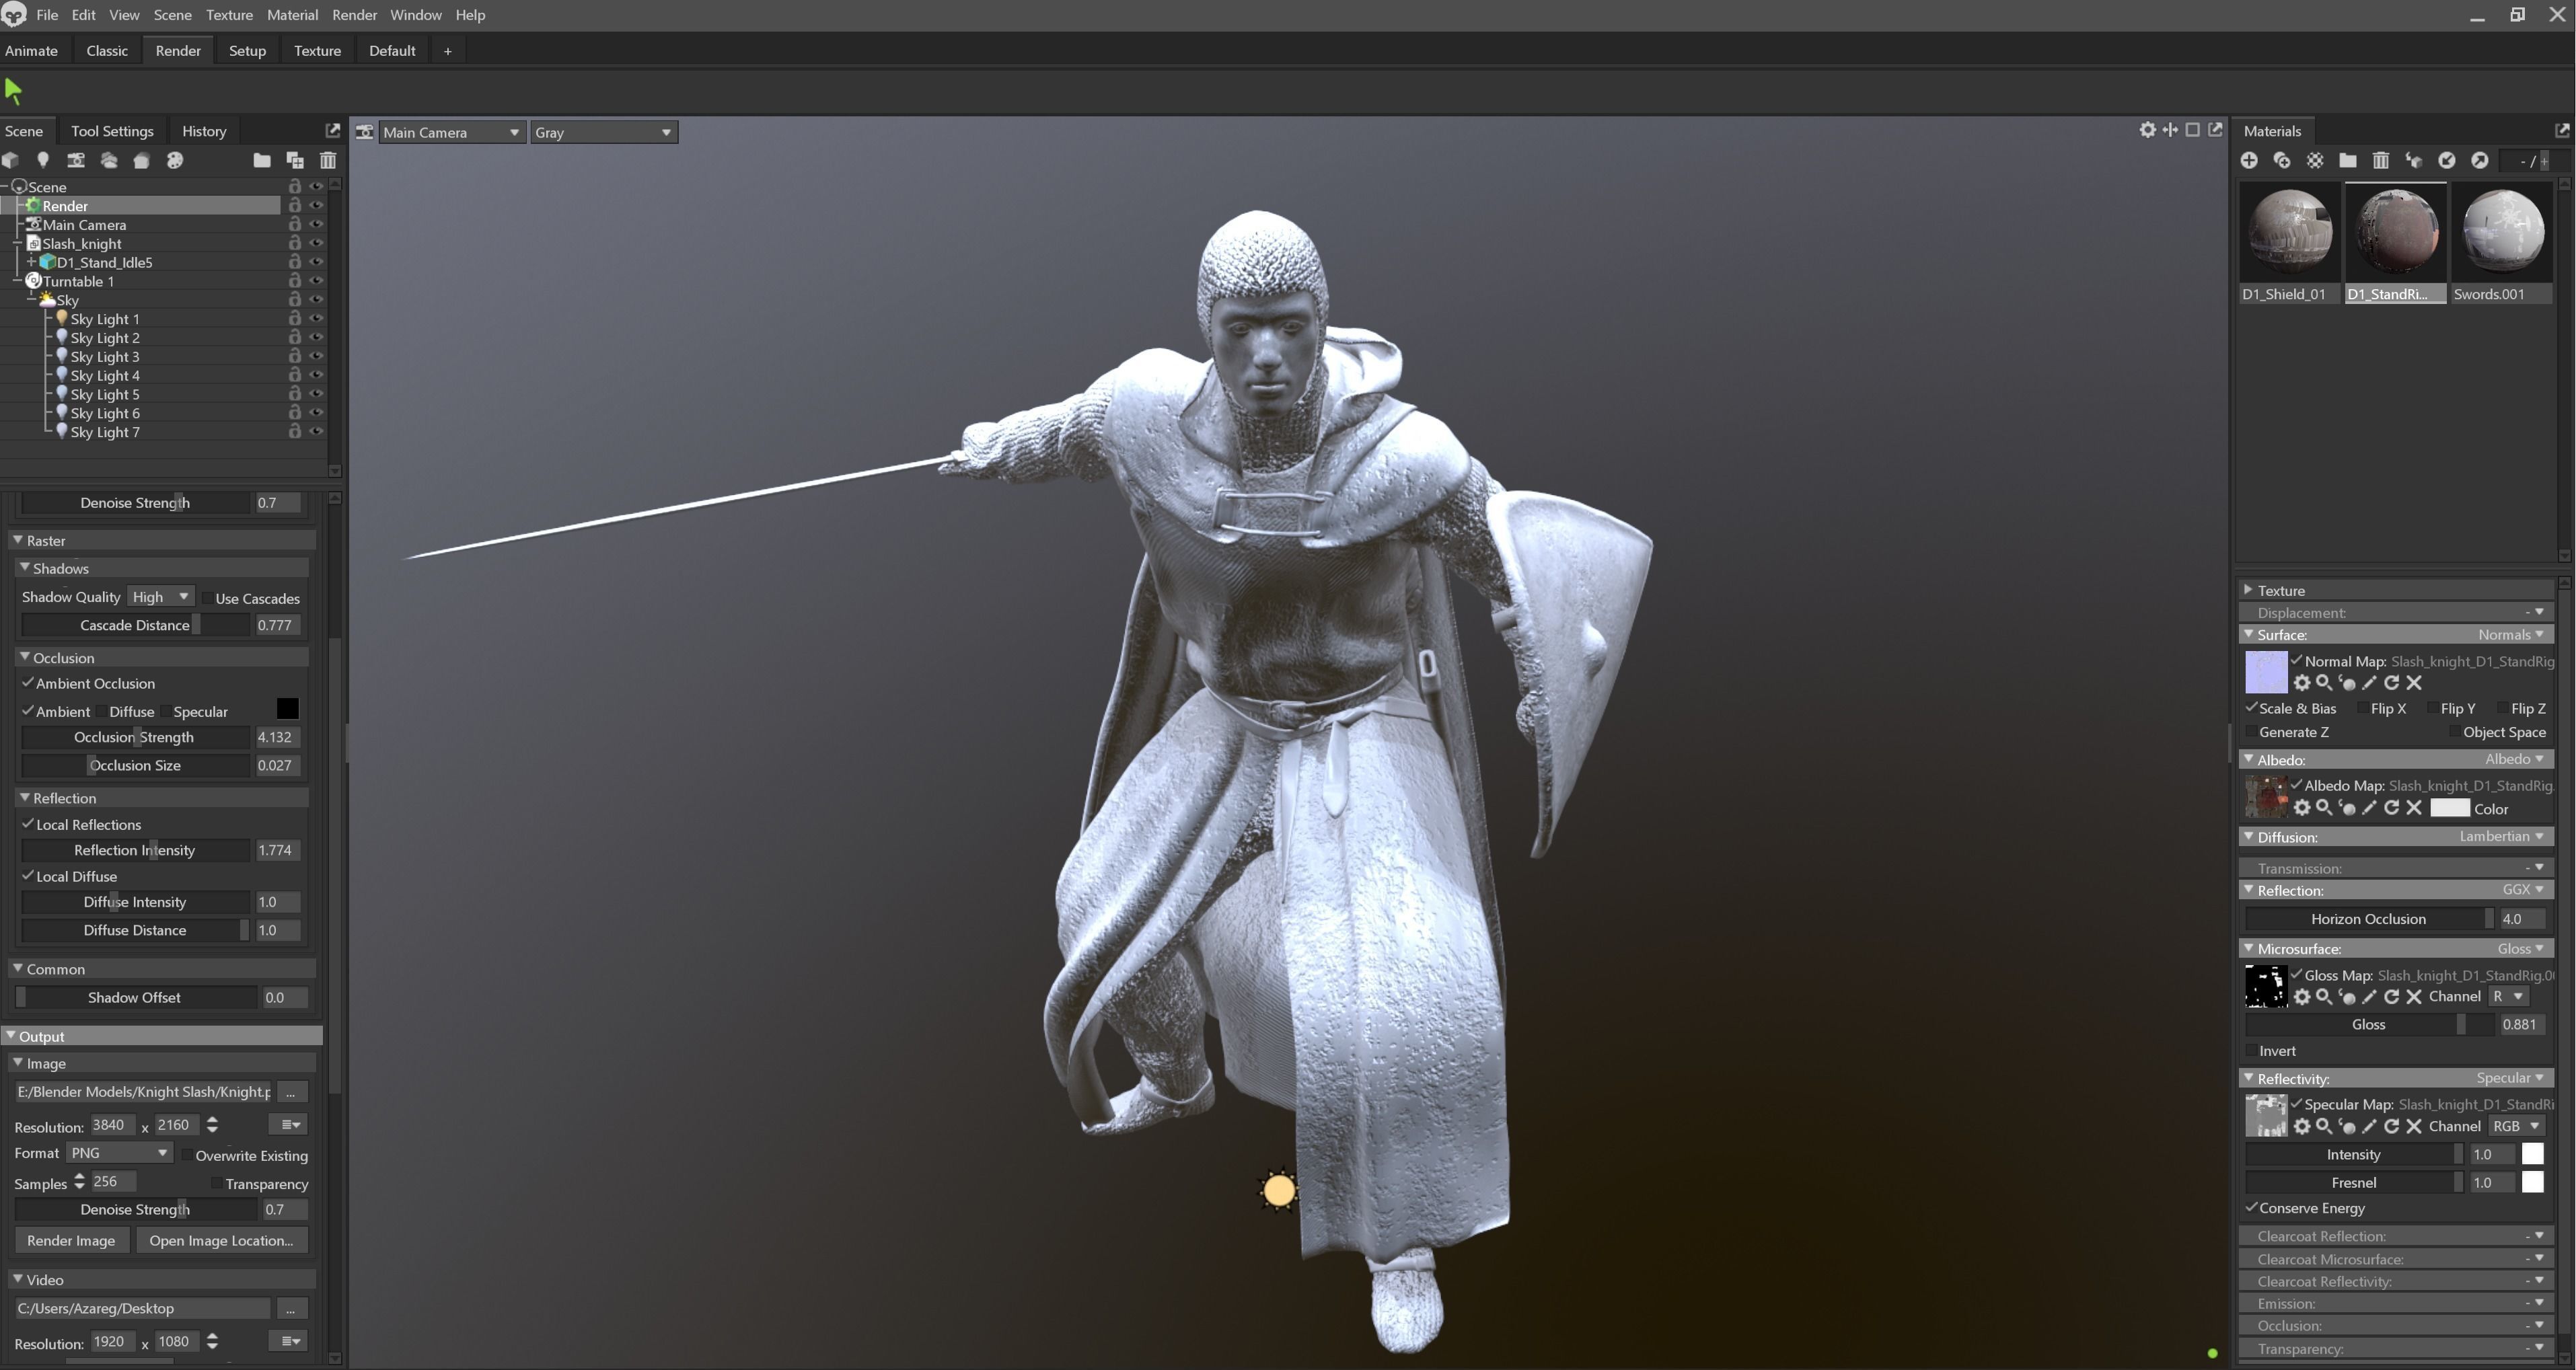Collapse the Occlusion section
This screenshot has height=1370, width=2576.
pyautogui.click(x=24, y=657)
